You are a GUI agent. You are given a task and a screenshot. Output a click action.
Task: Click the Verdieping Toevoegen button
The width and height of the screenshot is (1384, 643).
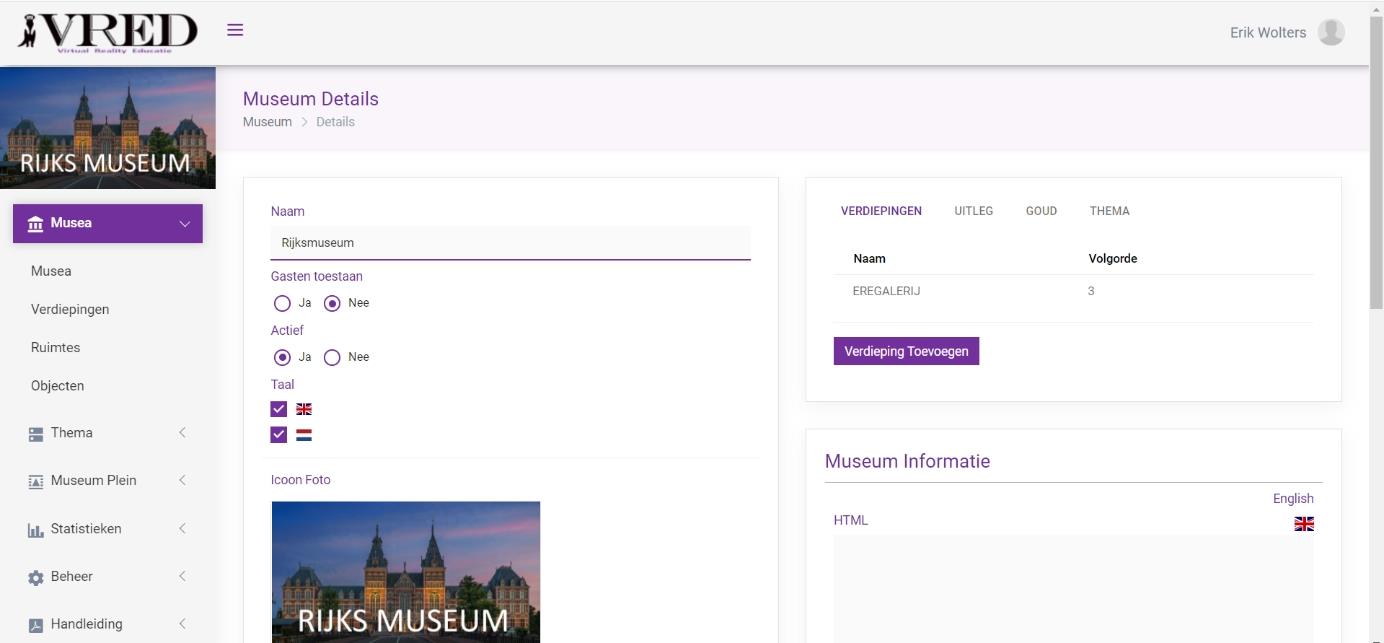(906, 351)
